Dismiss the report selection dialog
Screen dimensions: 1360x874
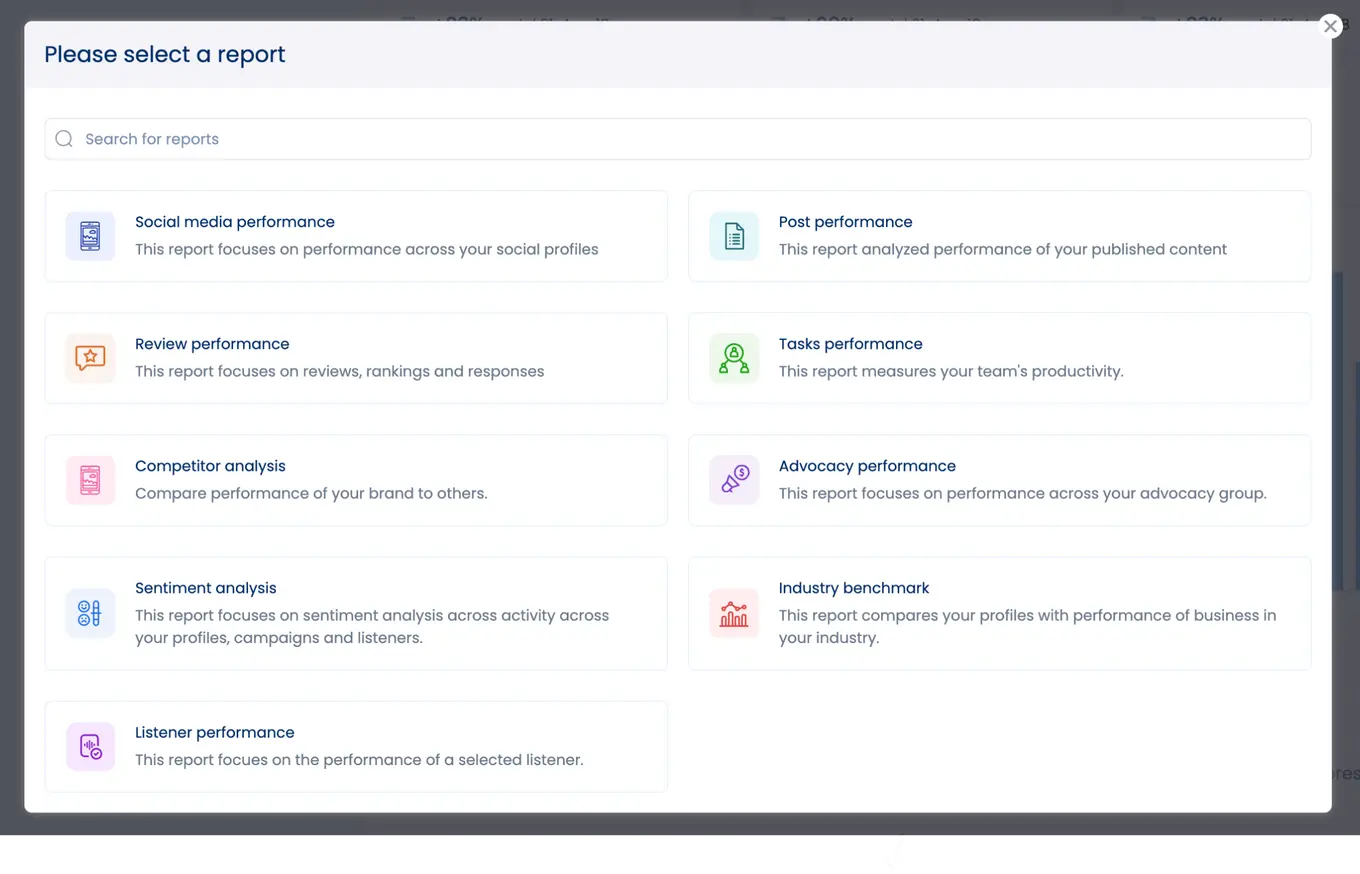(1330, 26)
